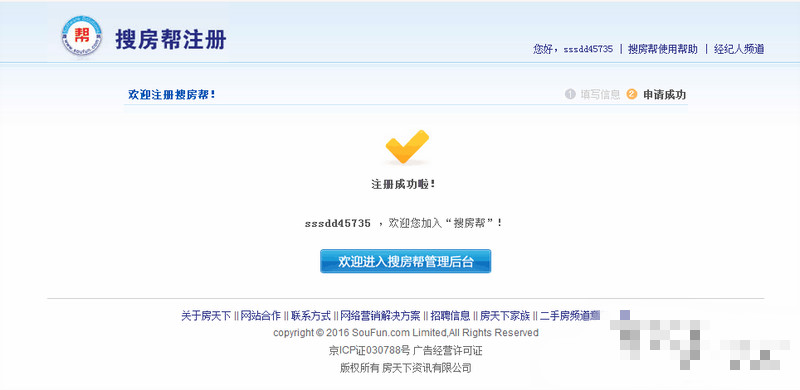800x390 pixels.
Task: Open 欢迎进入搜房帮管理后台 button
Action: tap(406, 261)
